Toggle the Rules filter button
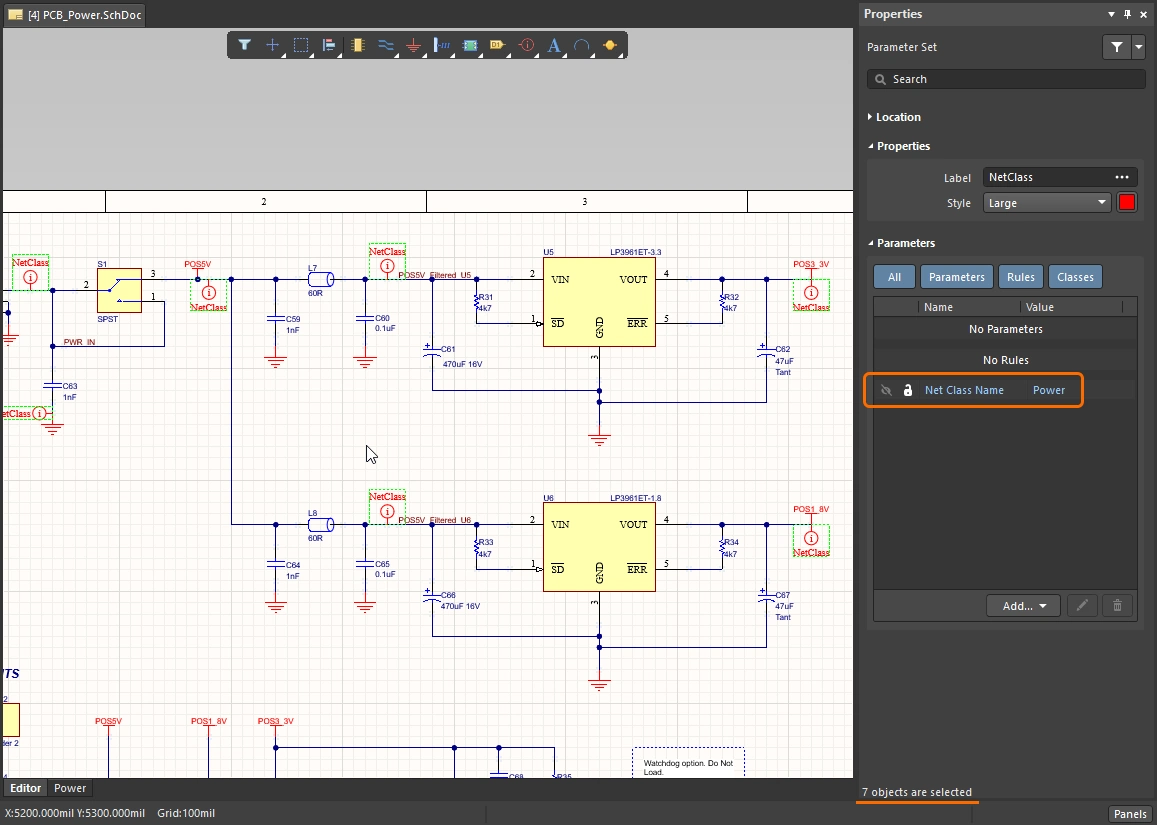Viewport: 1157px width, 825px height. pos(1020,277)
